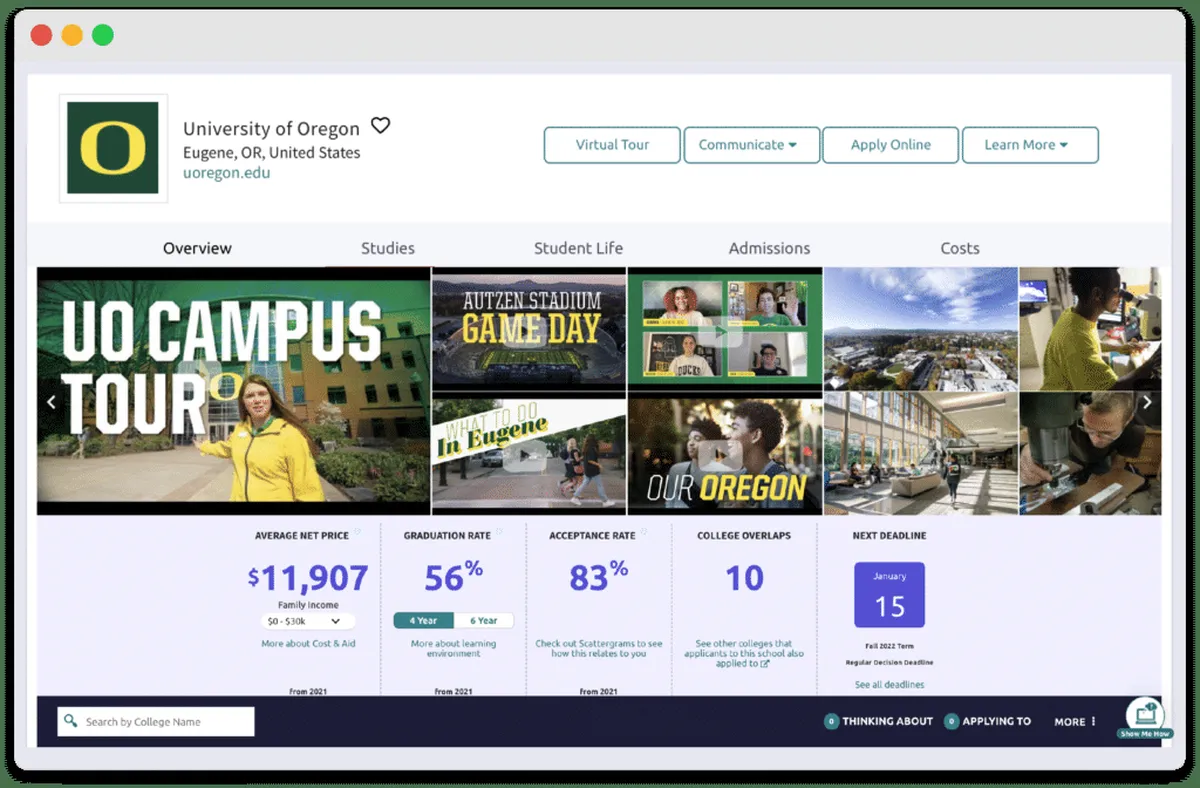This screenshot has height=788, width=1200.
Task: Switch to the 6 Year graduation rate
Action: 483,620
